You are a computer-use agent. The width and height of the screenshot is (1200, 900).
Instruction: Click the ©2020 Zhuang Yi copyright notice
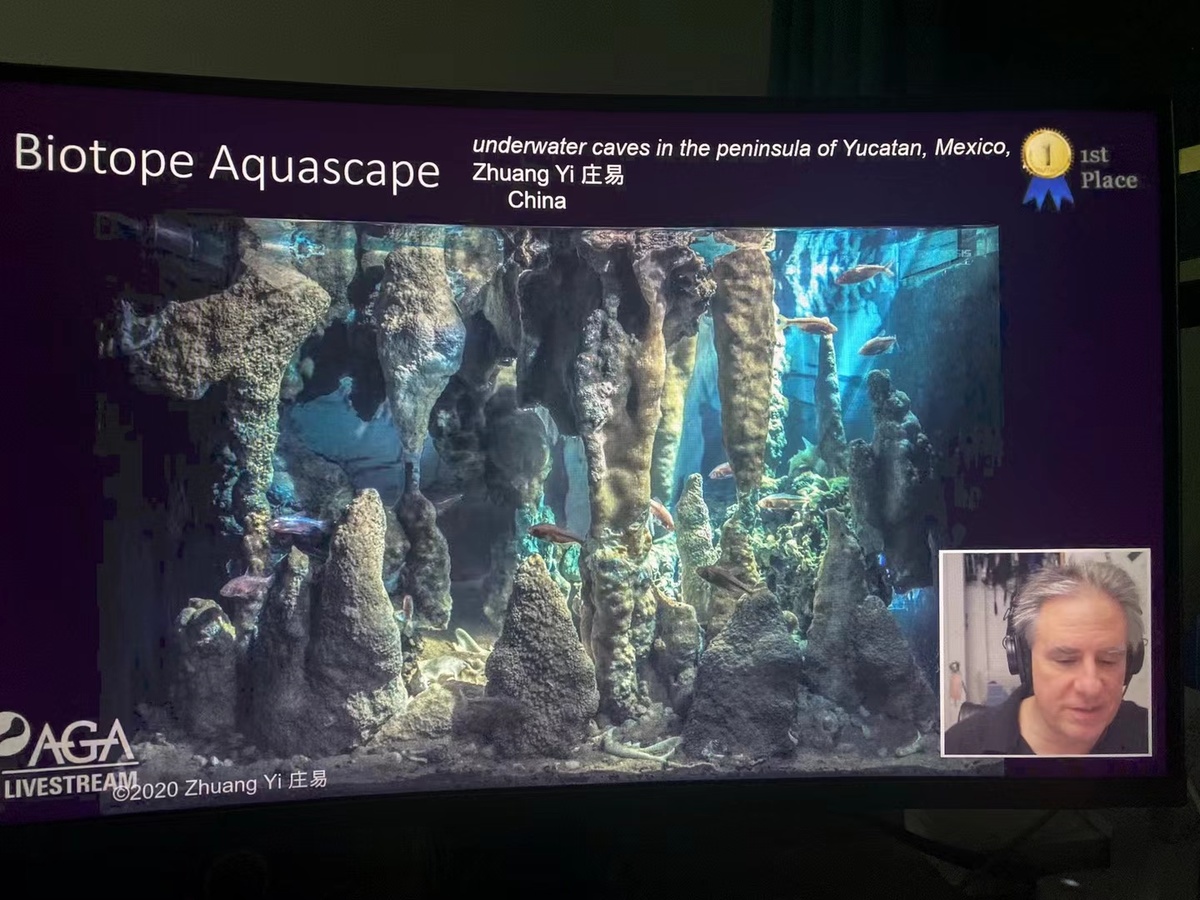pyautogui.click(x=219, y=784)
